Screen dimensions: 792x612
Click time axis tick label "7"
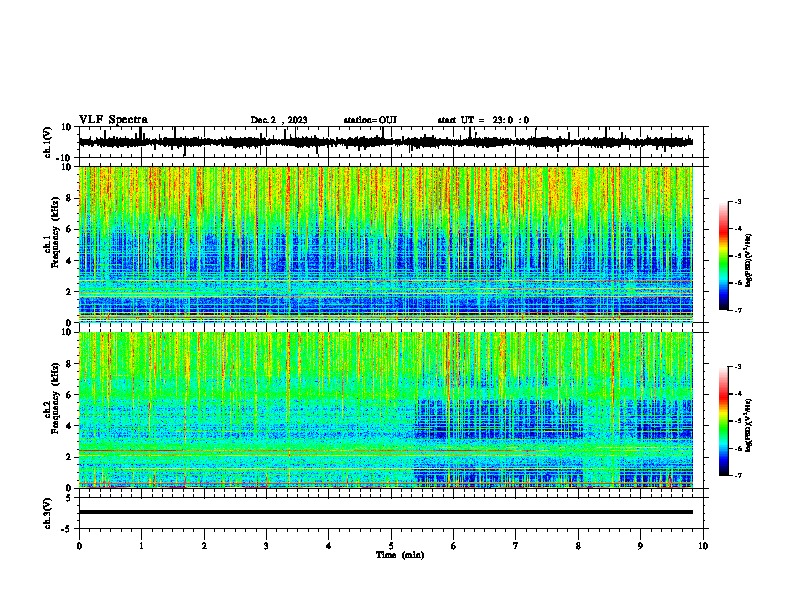coord(516,546)
